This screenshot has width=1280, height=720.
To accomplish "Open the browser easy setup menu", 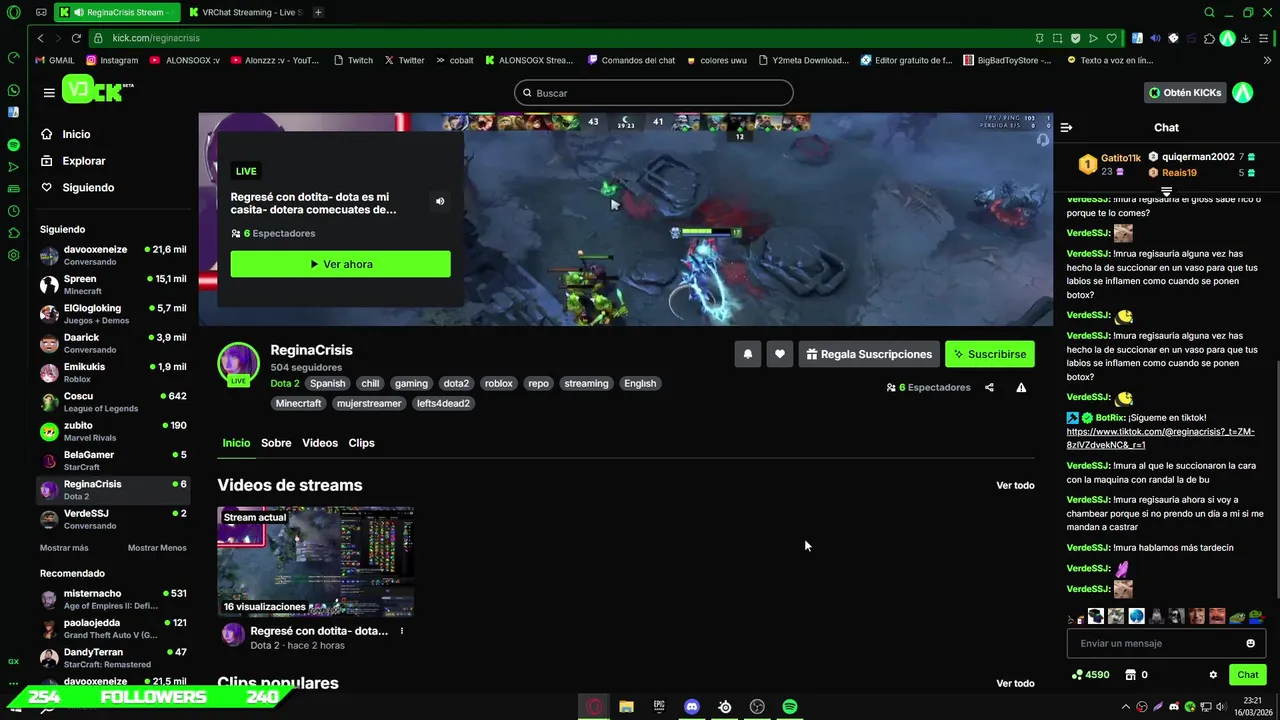I will pos(1263,38).
